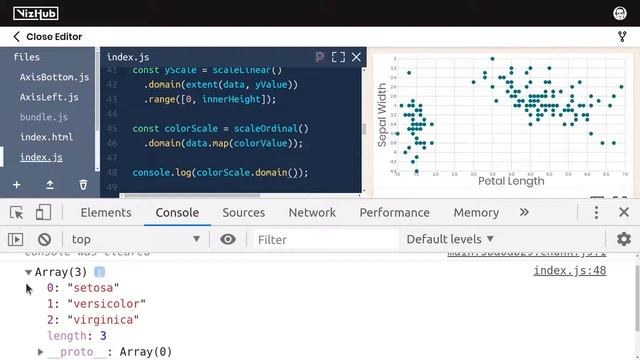Expand the __proto__ Array(0) entry
The image size is (640, 360).
(40, 351)
